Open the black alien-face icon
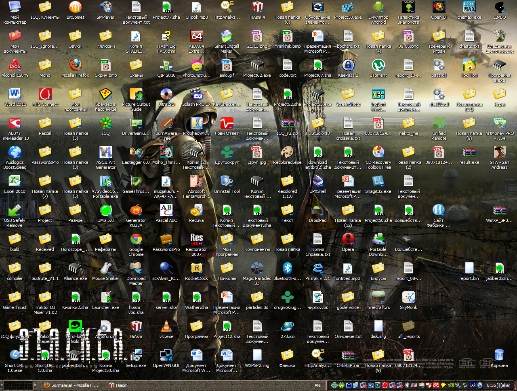Image resolution: width=517 pixels, height=391 pixels. [408, 7]
